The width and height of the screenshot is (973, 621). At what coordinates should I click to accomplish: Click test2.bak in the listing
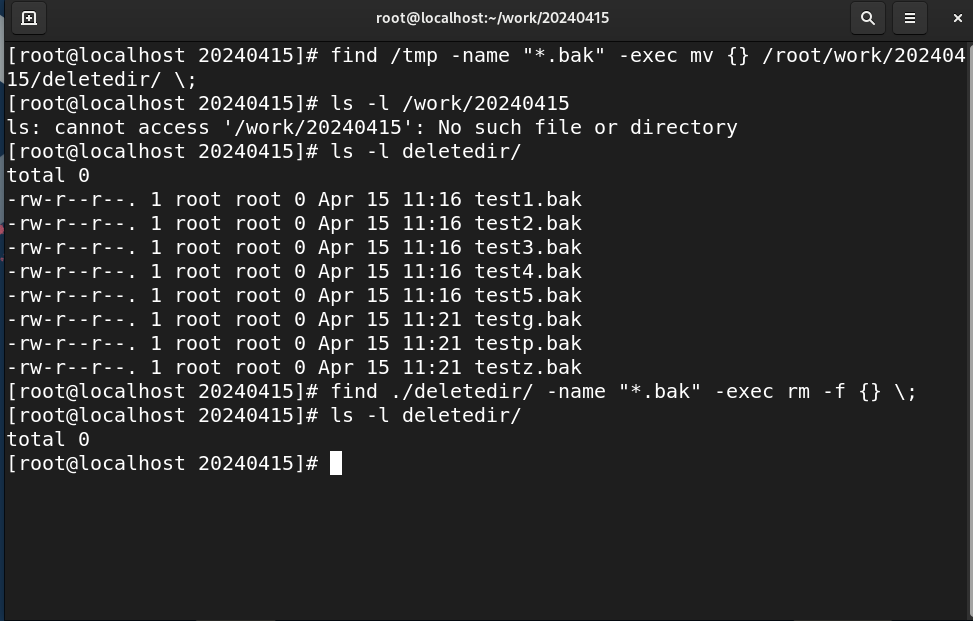[528, 223]
